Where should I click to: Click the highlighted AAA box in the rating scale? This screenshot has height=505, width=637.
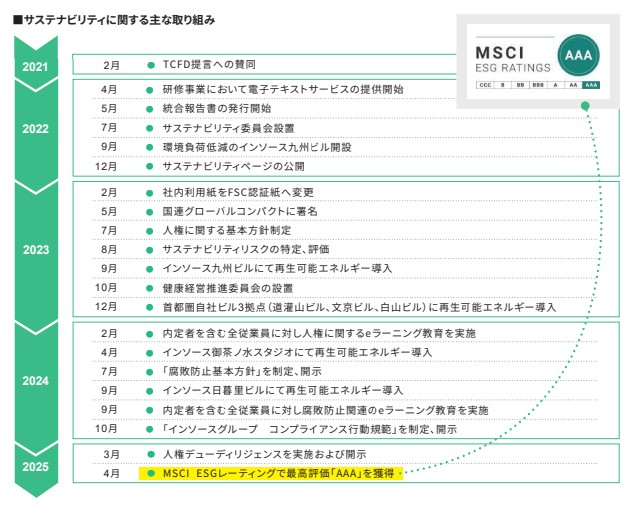point(591,86)
